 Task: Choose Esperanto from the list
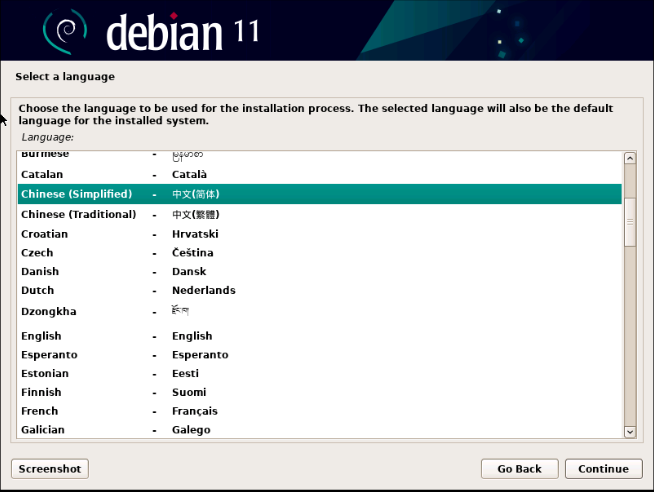click(x=319, y=355)
